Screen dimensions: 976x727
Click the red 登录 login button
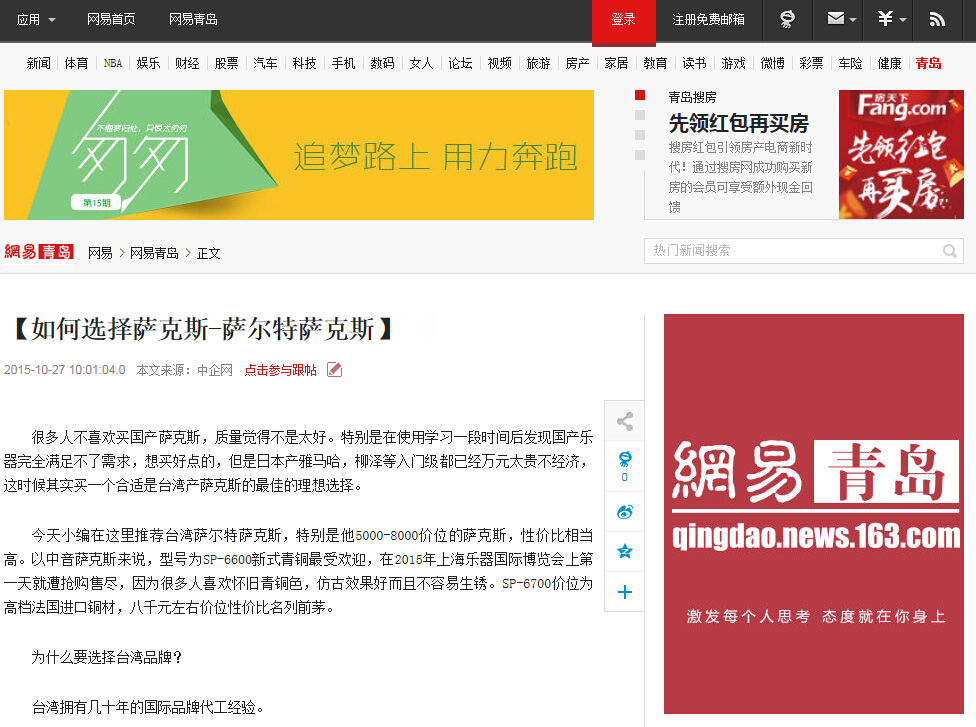click(623, 21)
